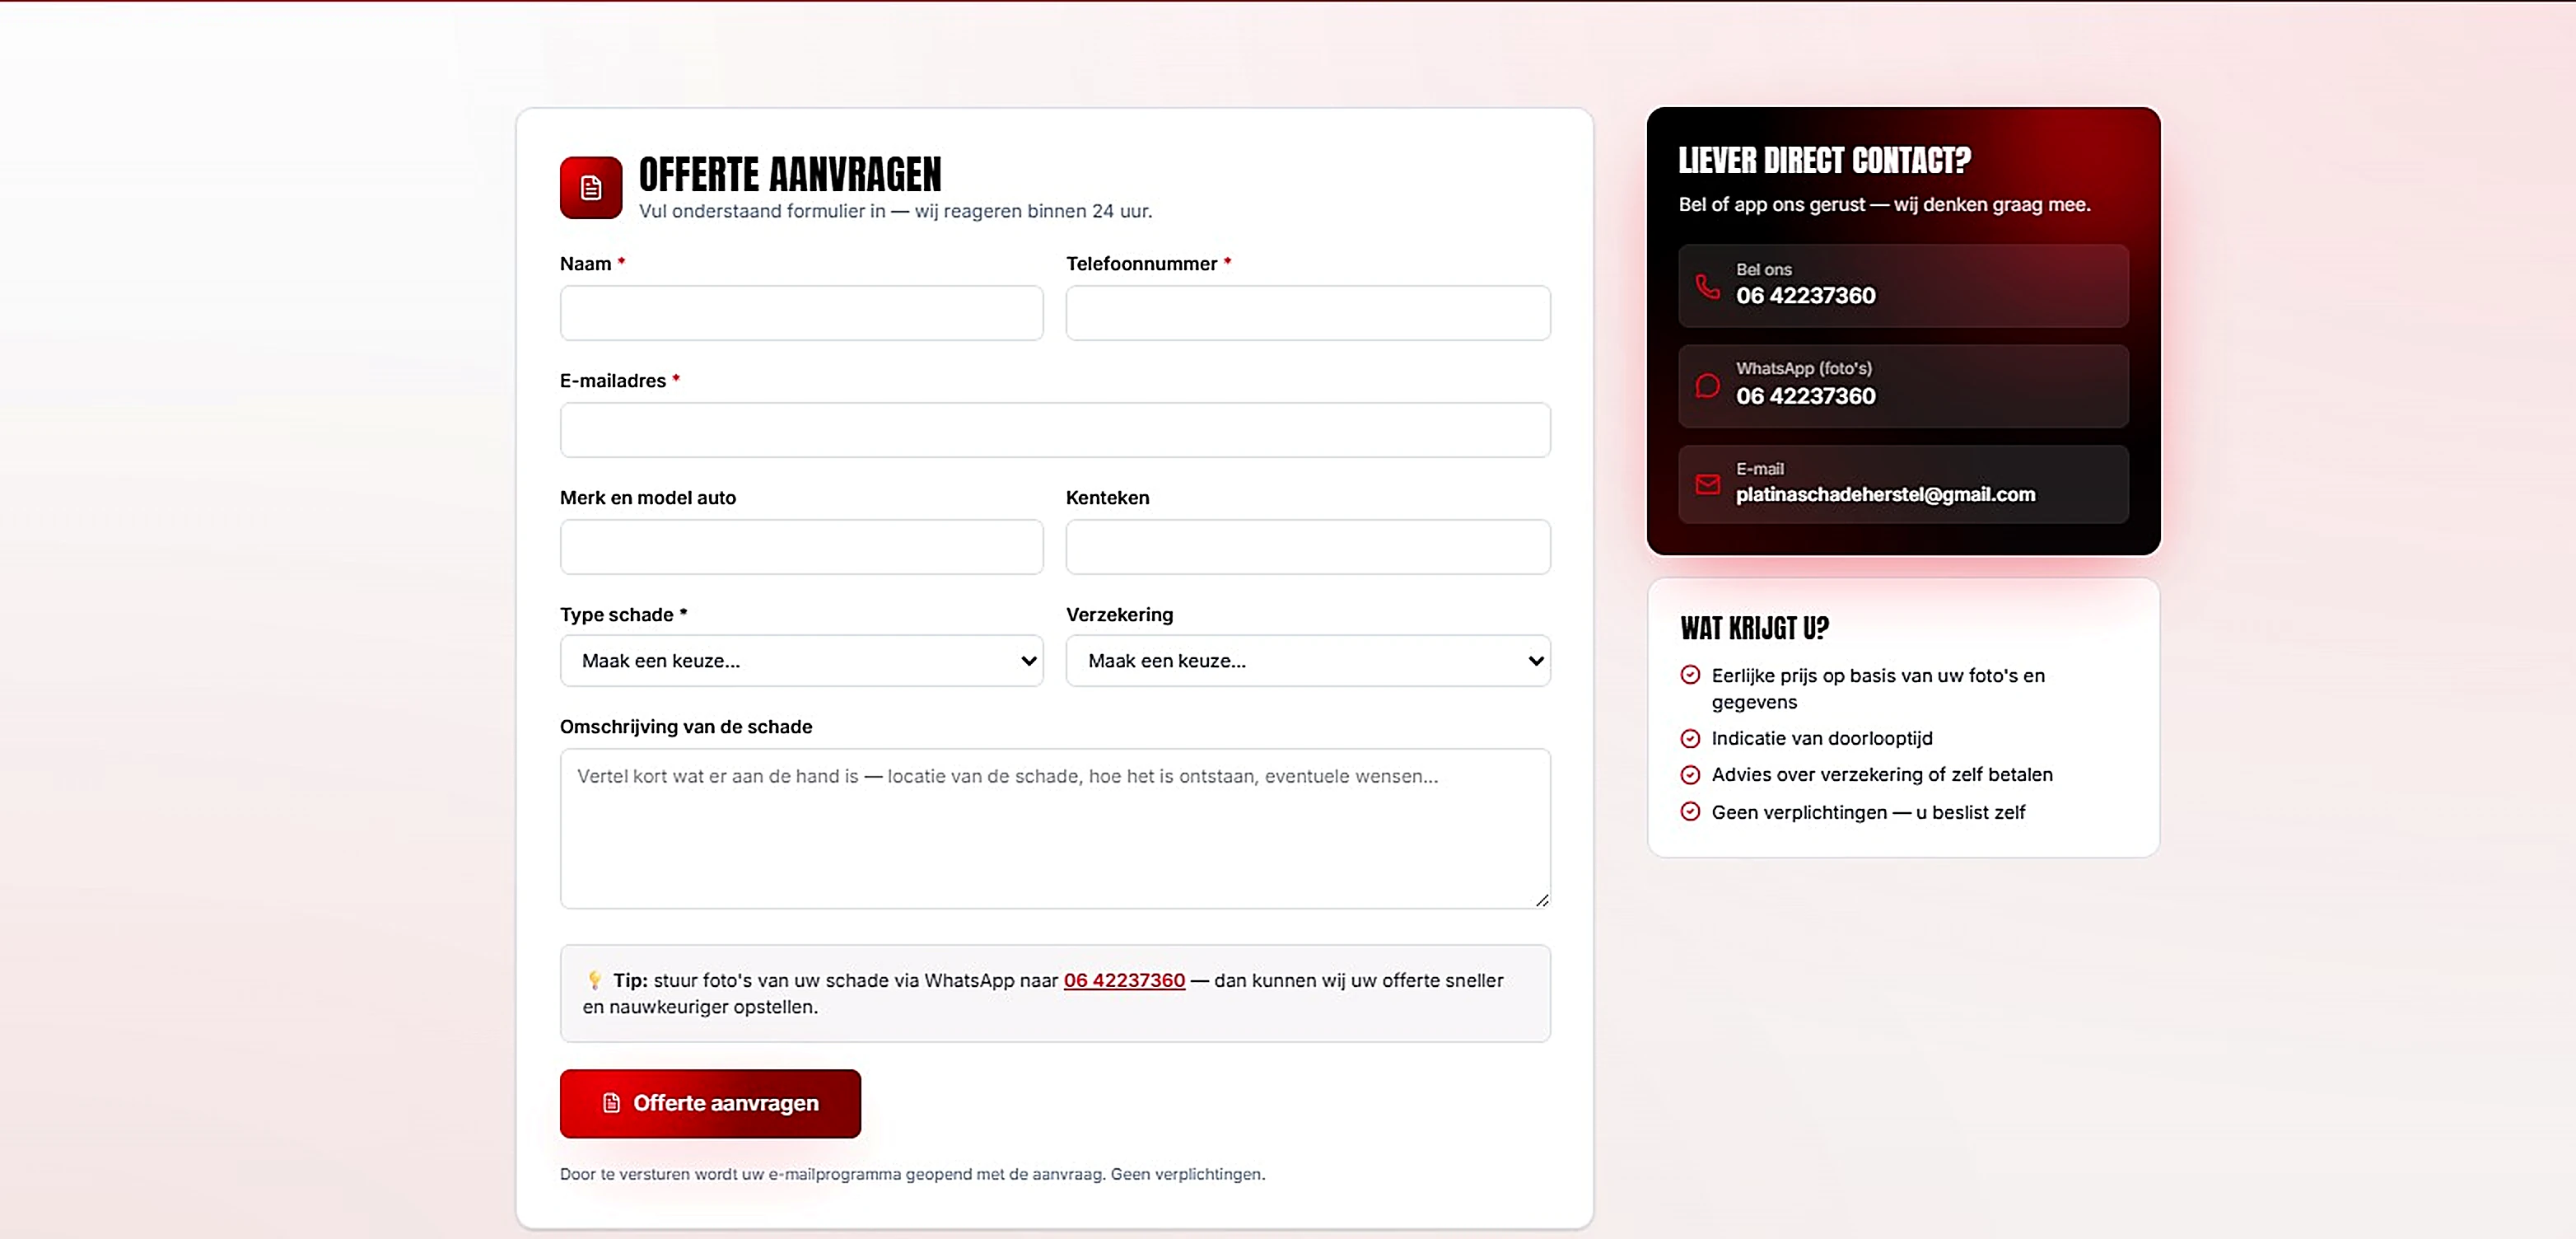This screenshot has width=2576, height=1239.
Task: Open the Type schade dropdown
Action: (801, 660)
